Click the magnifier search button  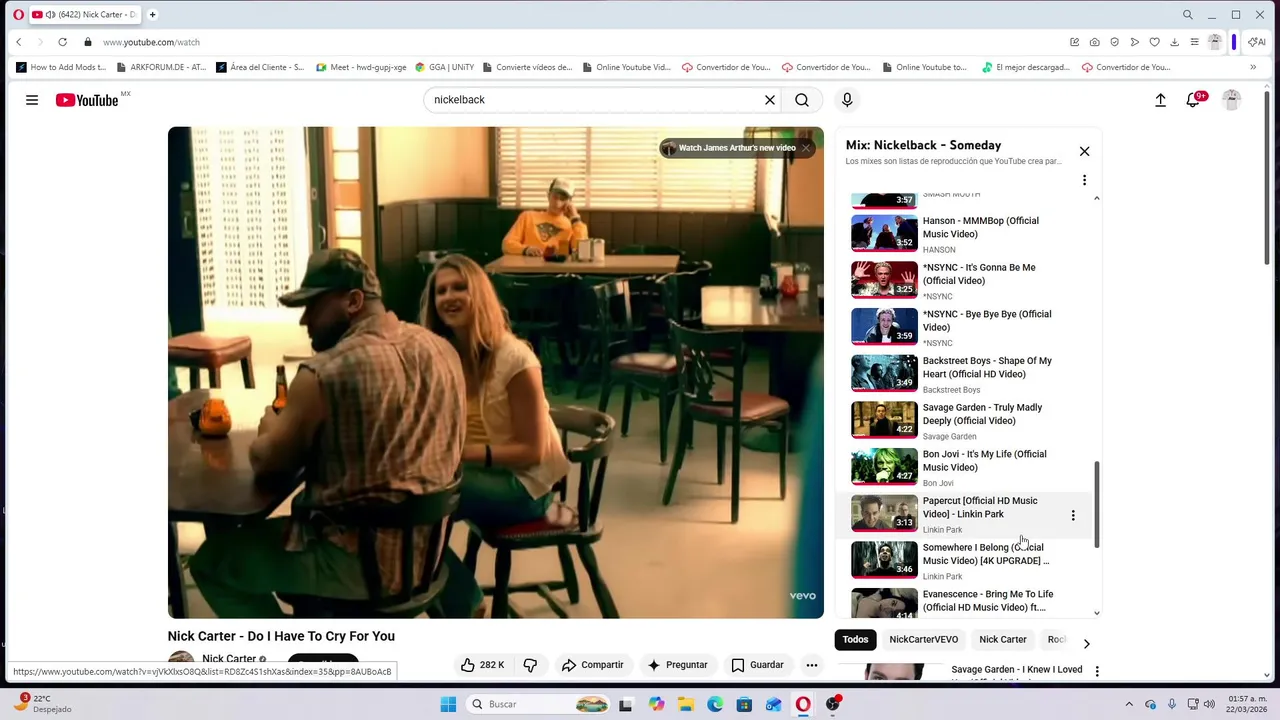coord(802,100)
